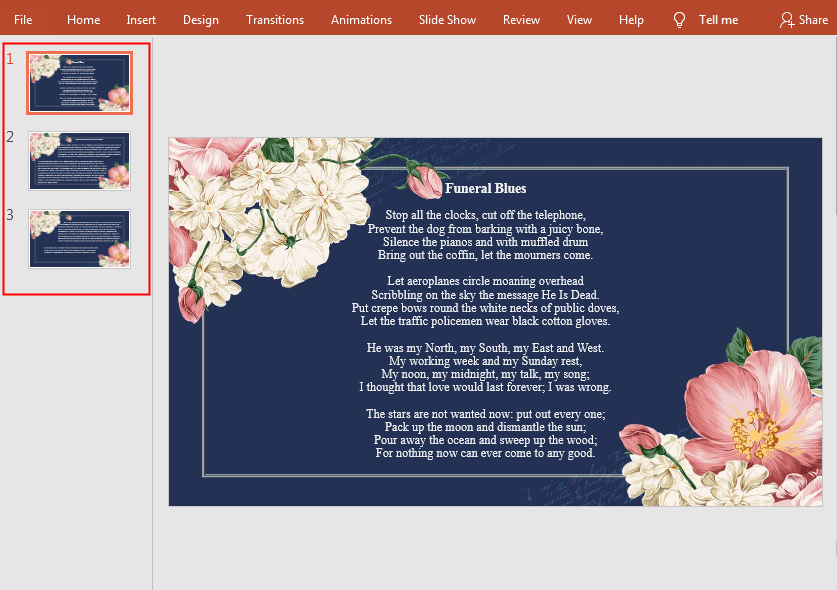837x590 pixels.
Task: Open the Help tab
Action: pyautogui.click(x=631, y=20)
